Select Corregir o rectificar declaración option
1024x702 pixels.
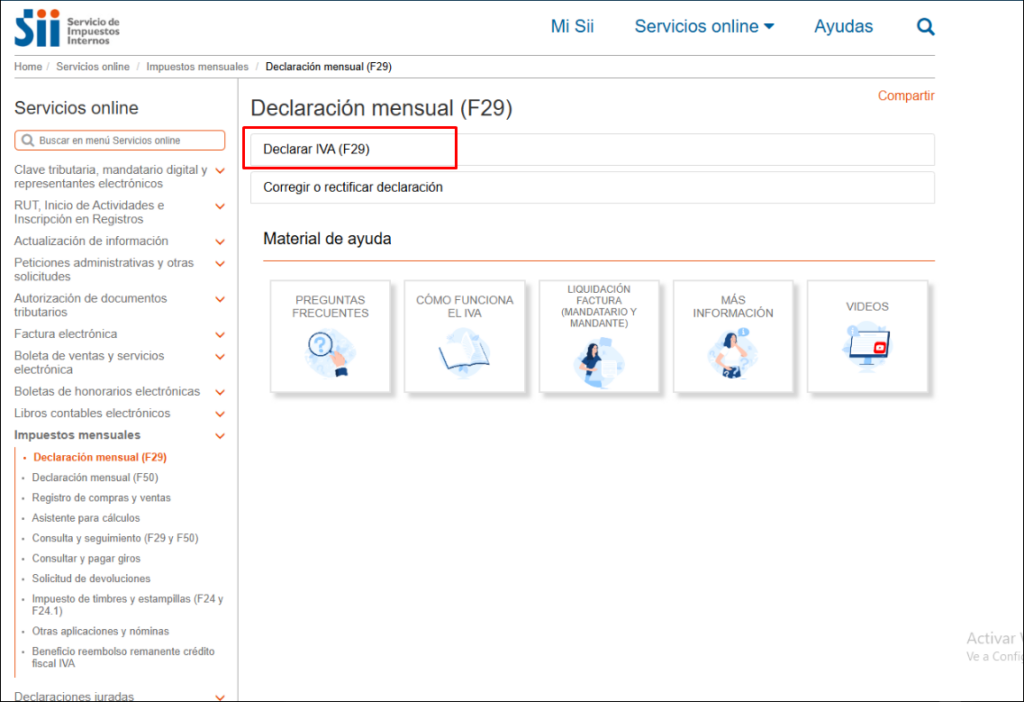point(592,187)
